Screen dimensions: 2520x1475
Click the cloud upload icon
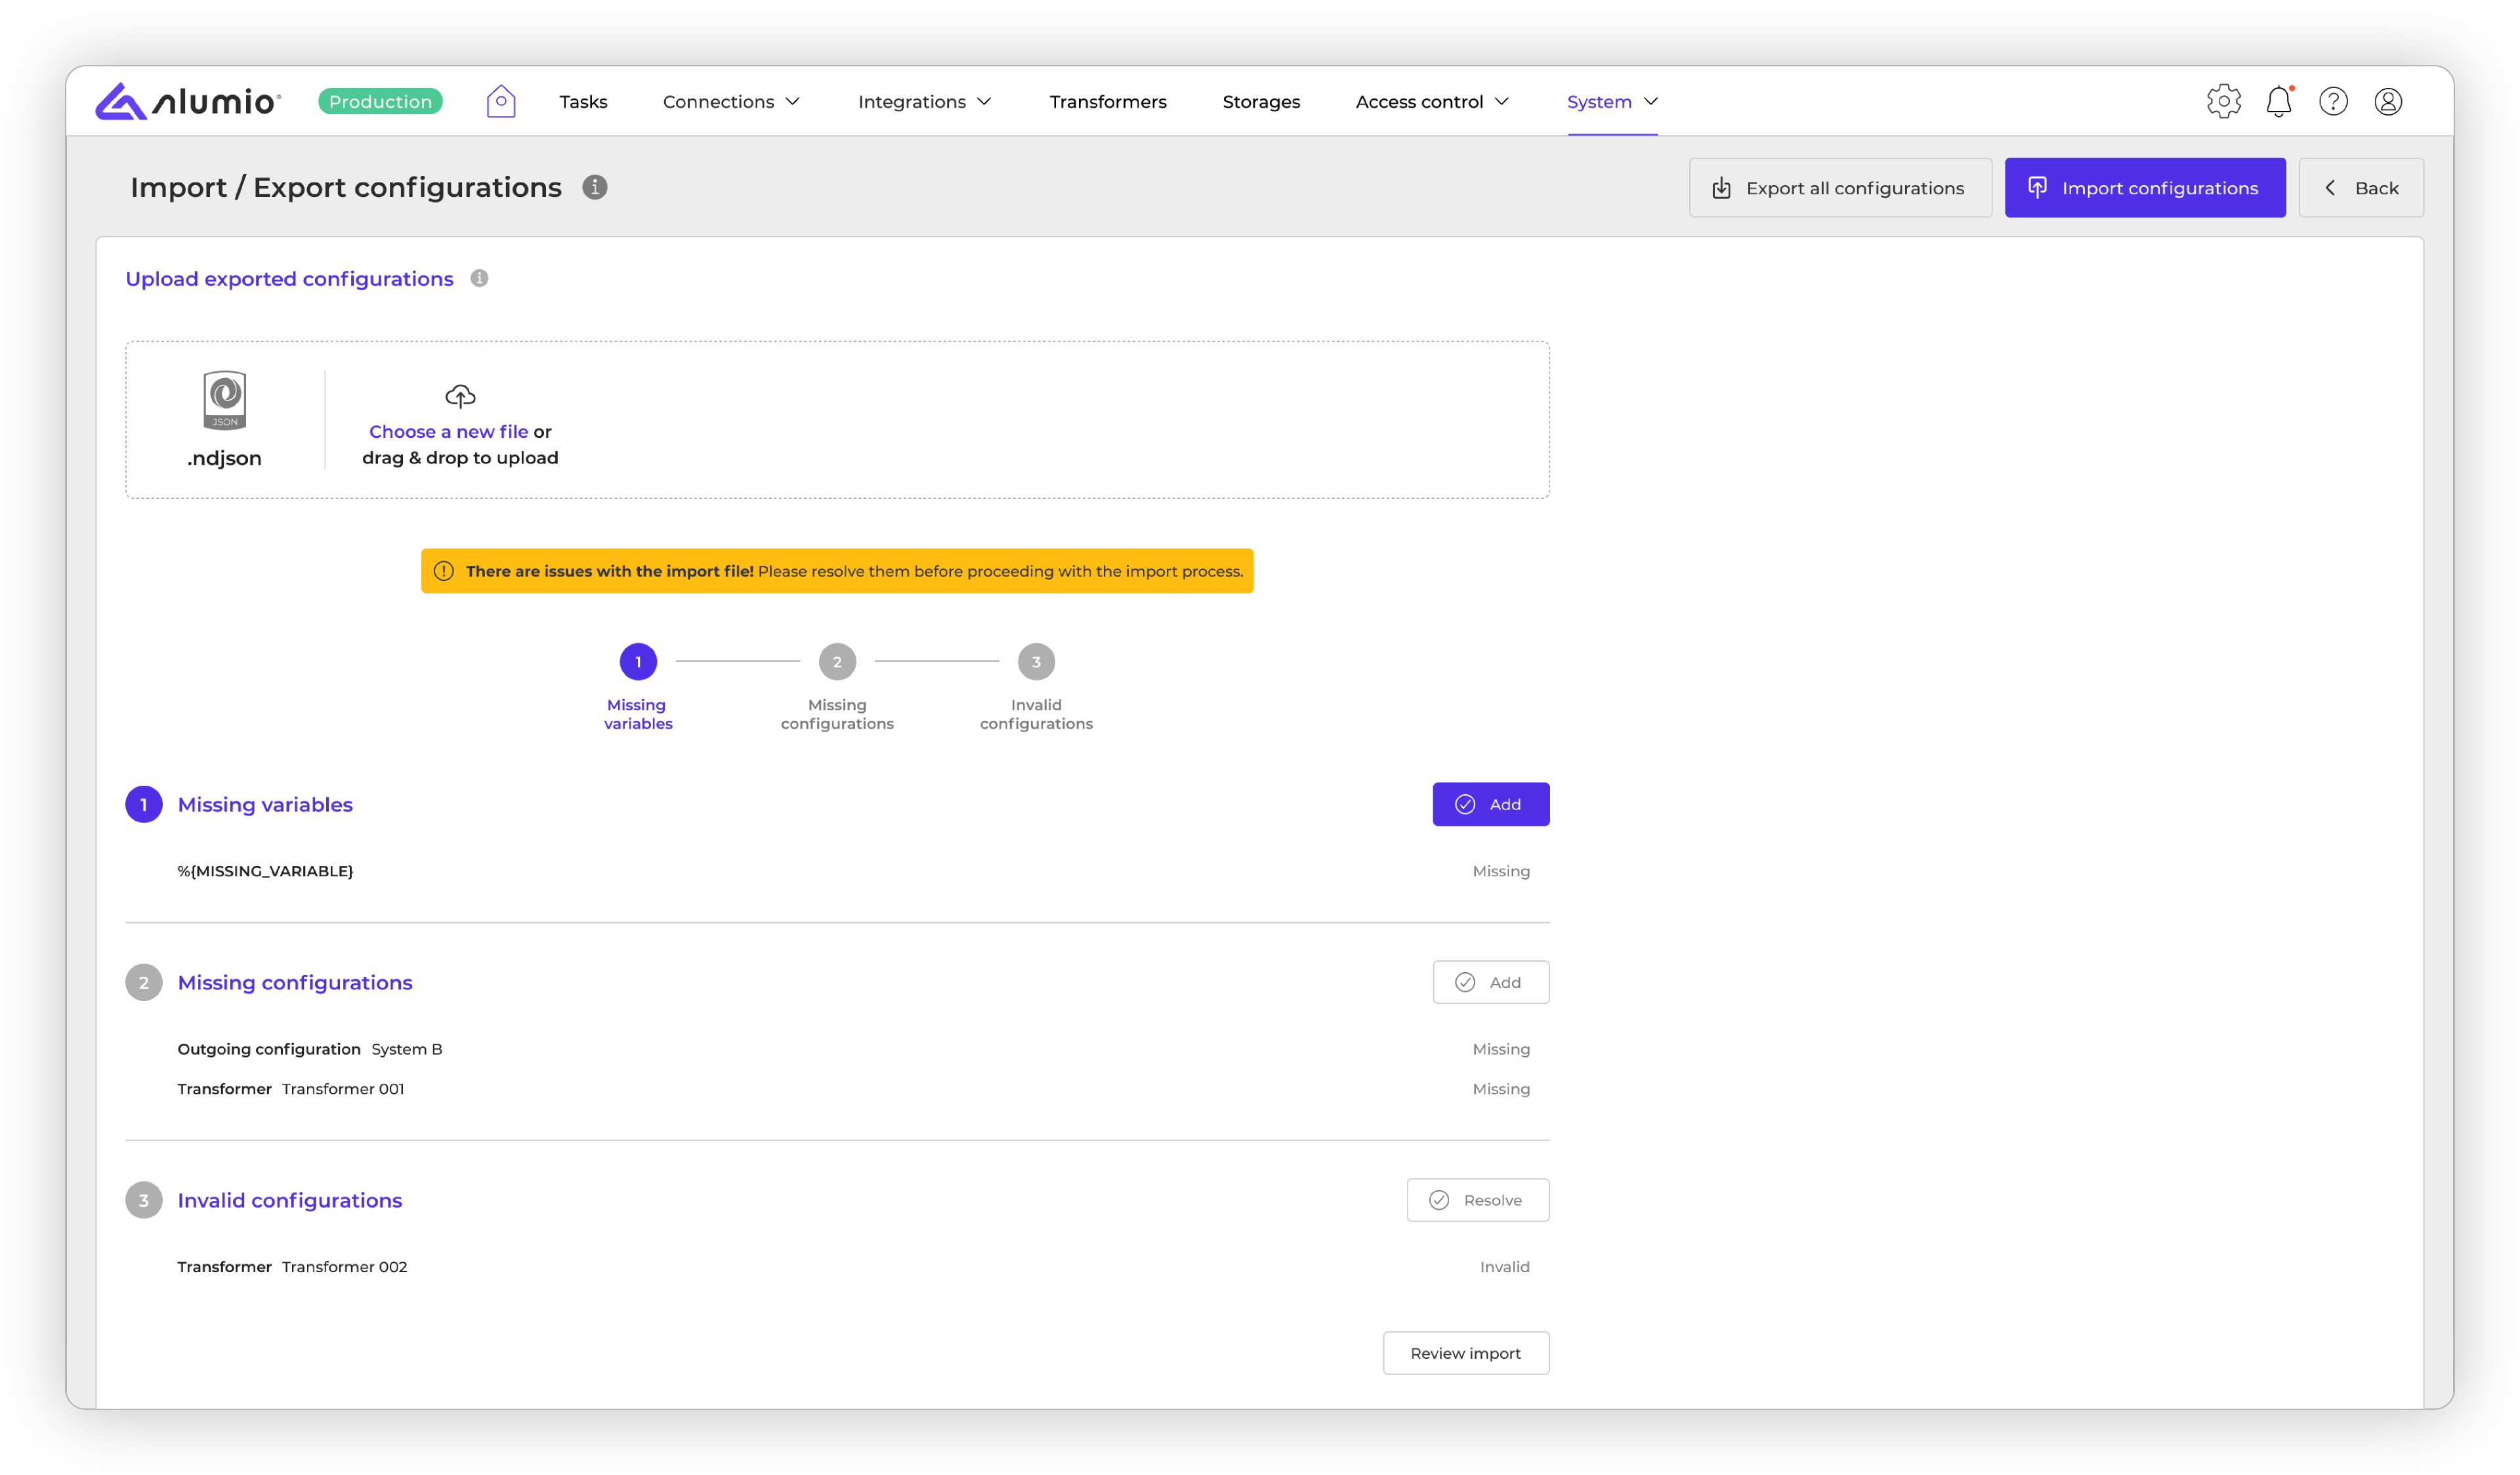[460, 396]
